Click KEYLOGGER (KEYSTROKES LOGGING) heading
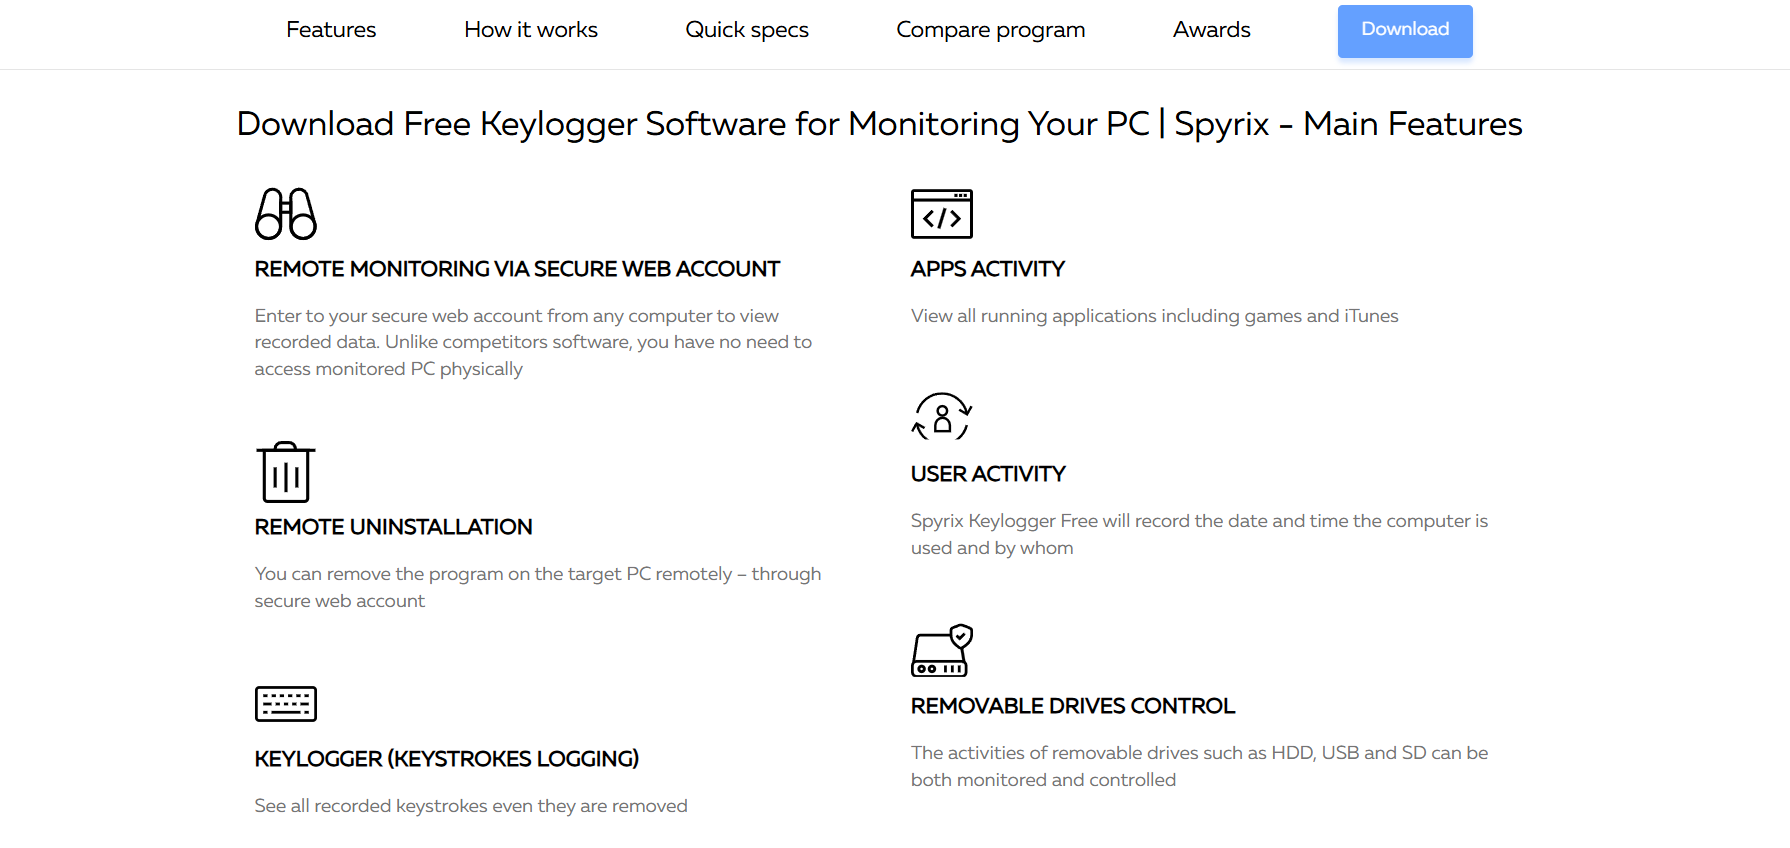This screenshot has height=848, width=1790. tap(447, 759)
